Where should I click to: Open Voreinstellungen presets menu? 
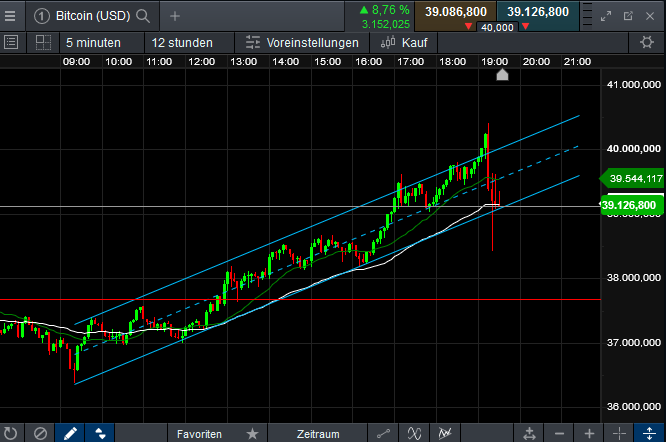302,43
